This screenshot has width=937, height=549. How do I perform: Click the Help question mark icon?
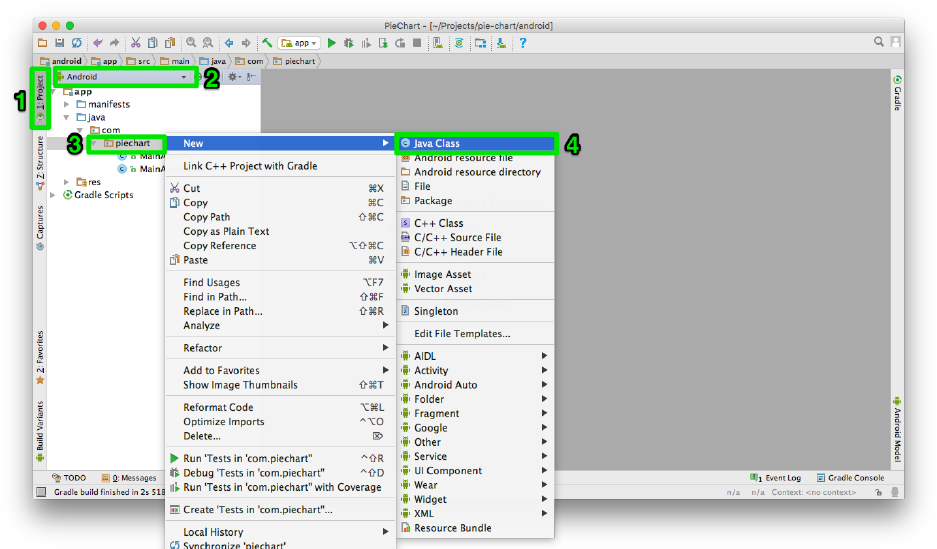(x=523, y=43)
